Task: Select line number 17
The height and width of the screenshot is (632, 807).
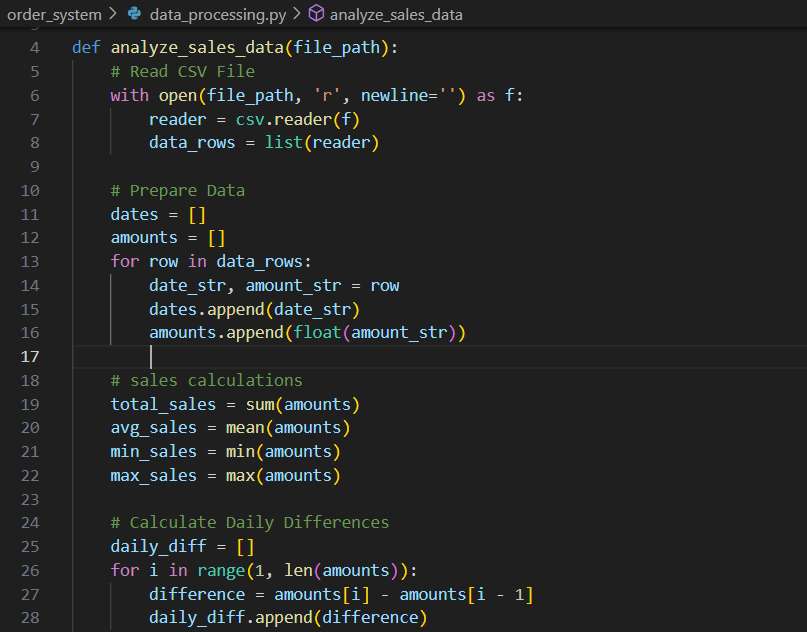Action: tap(30, 356)
